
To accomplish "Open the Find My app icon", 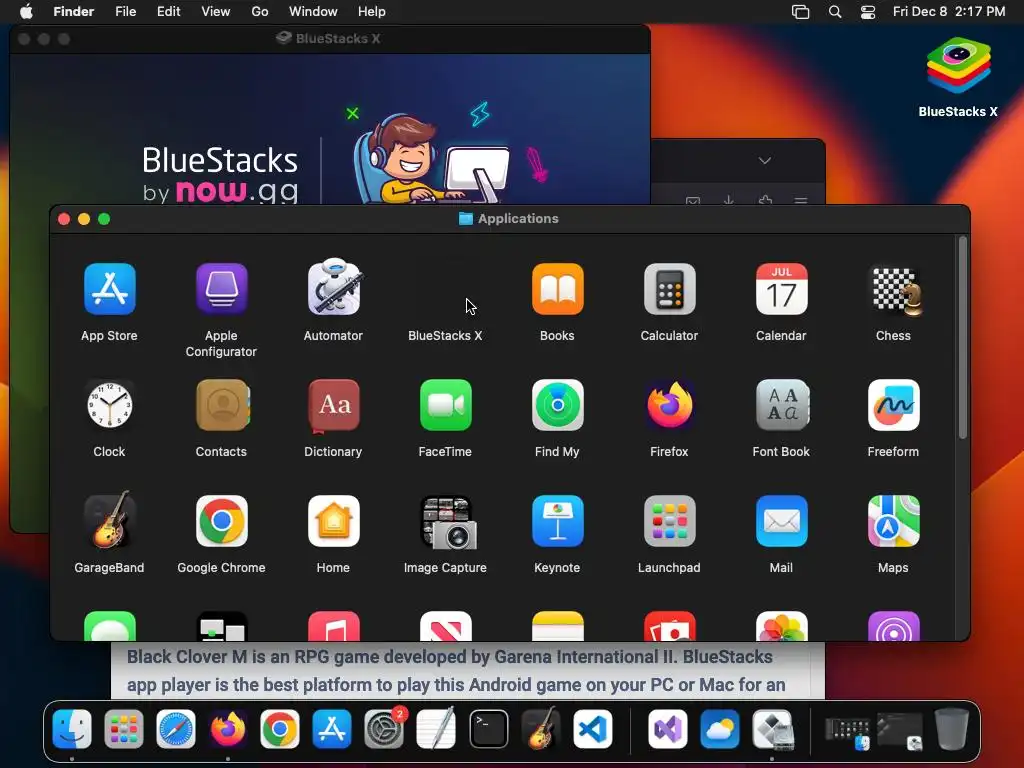I will 557,406.
